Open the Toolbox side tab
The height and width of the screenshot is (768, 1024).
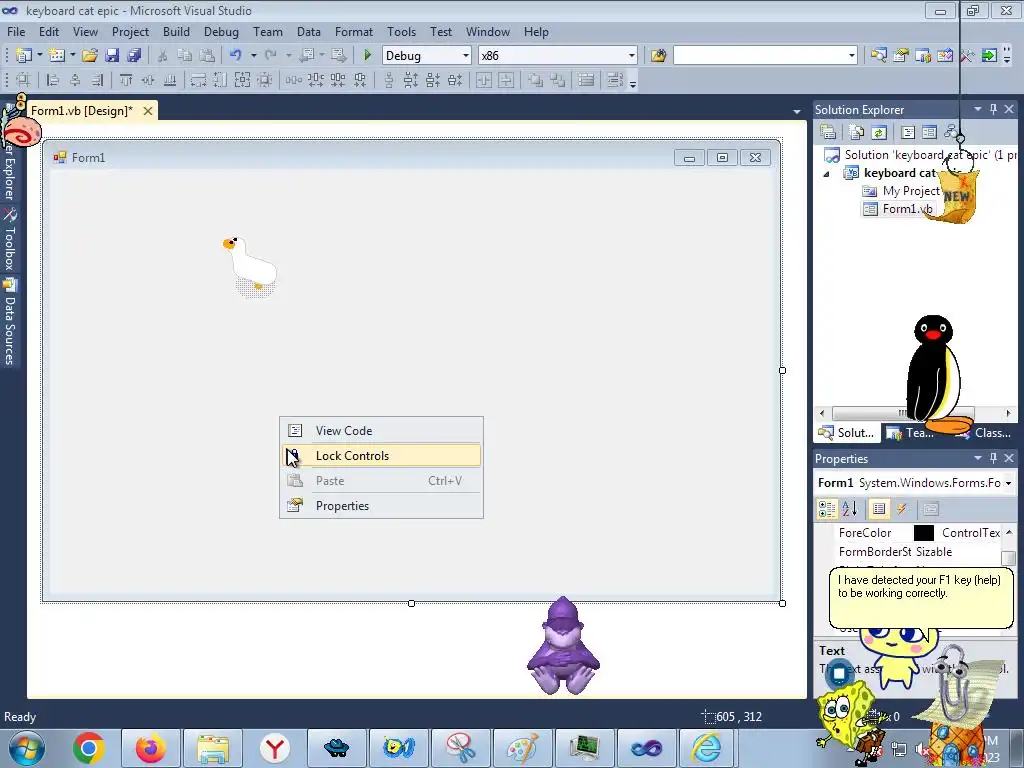coord(10,240)
